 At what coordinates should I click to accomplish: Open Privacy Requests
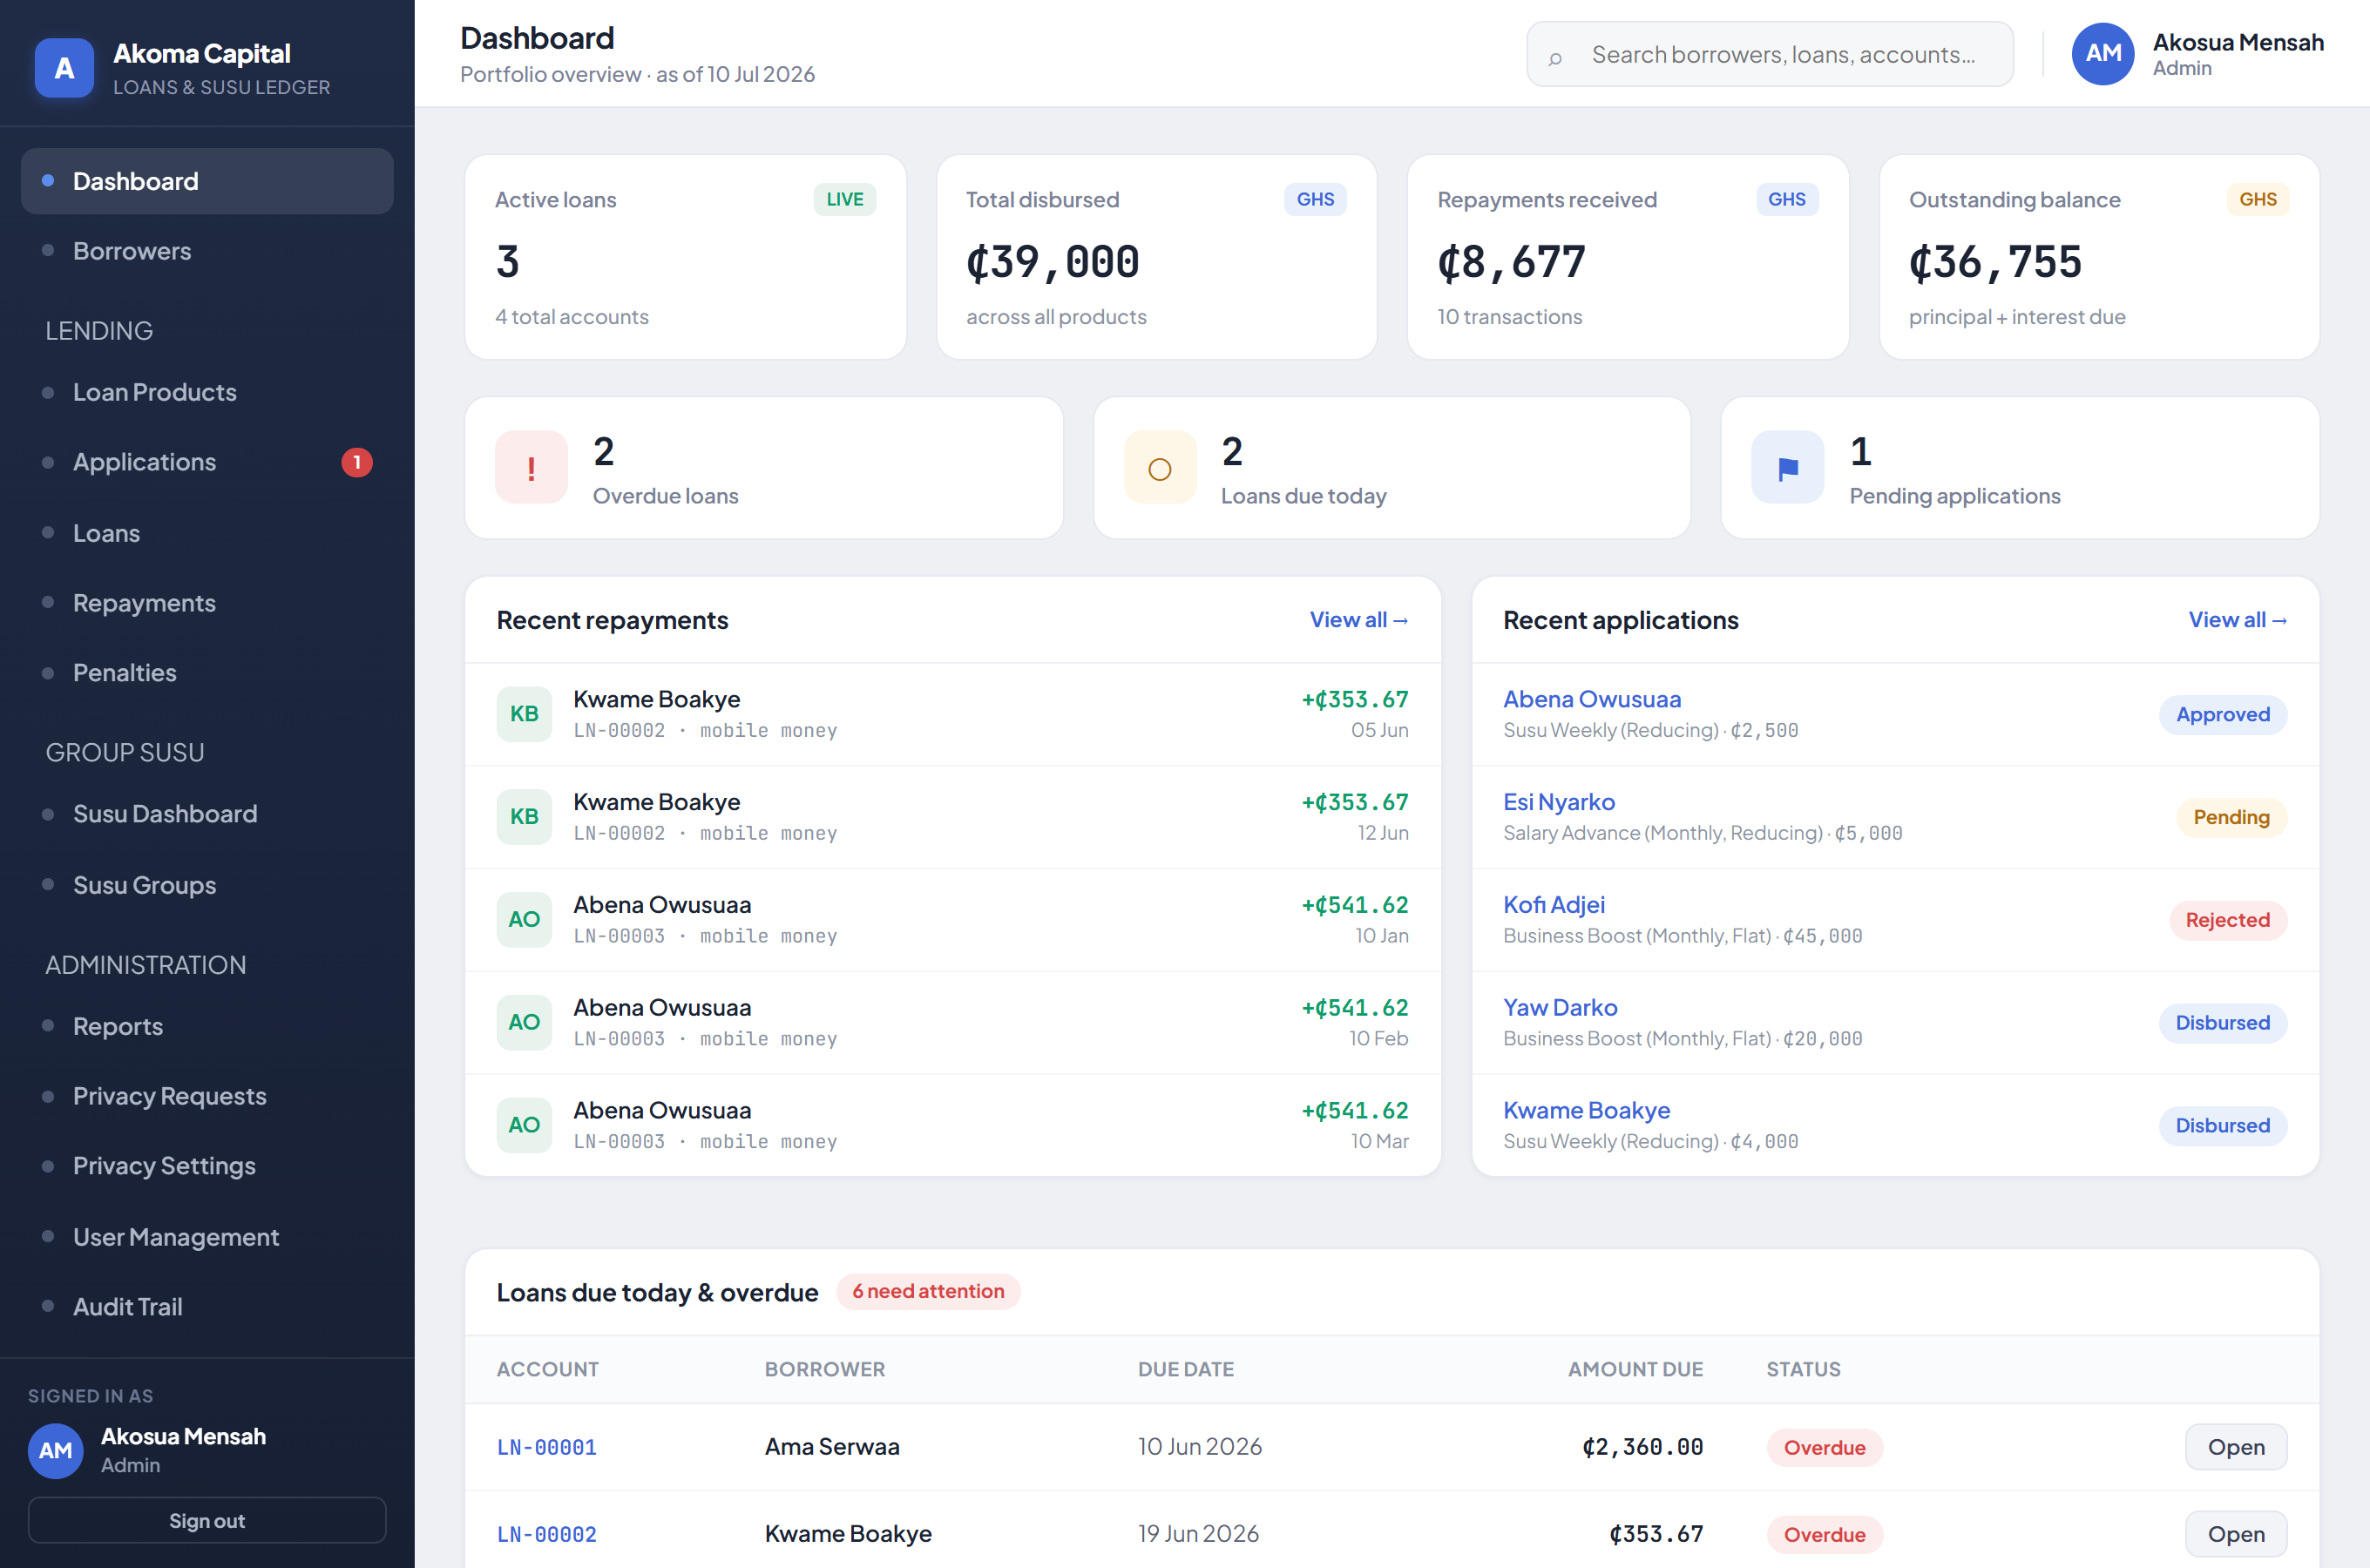[x=207, y=1096]
